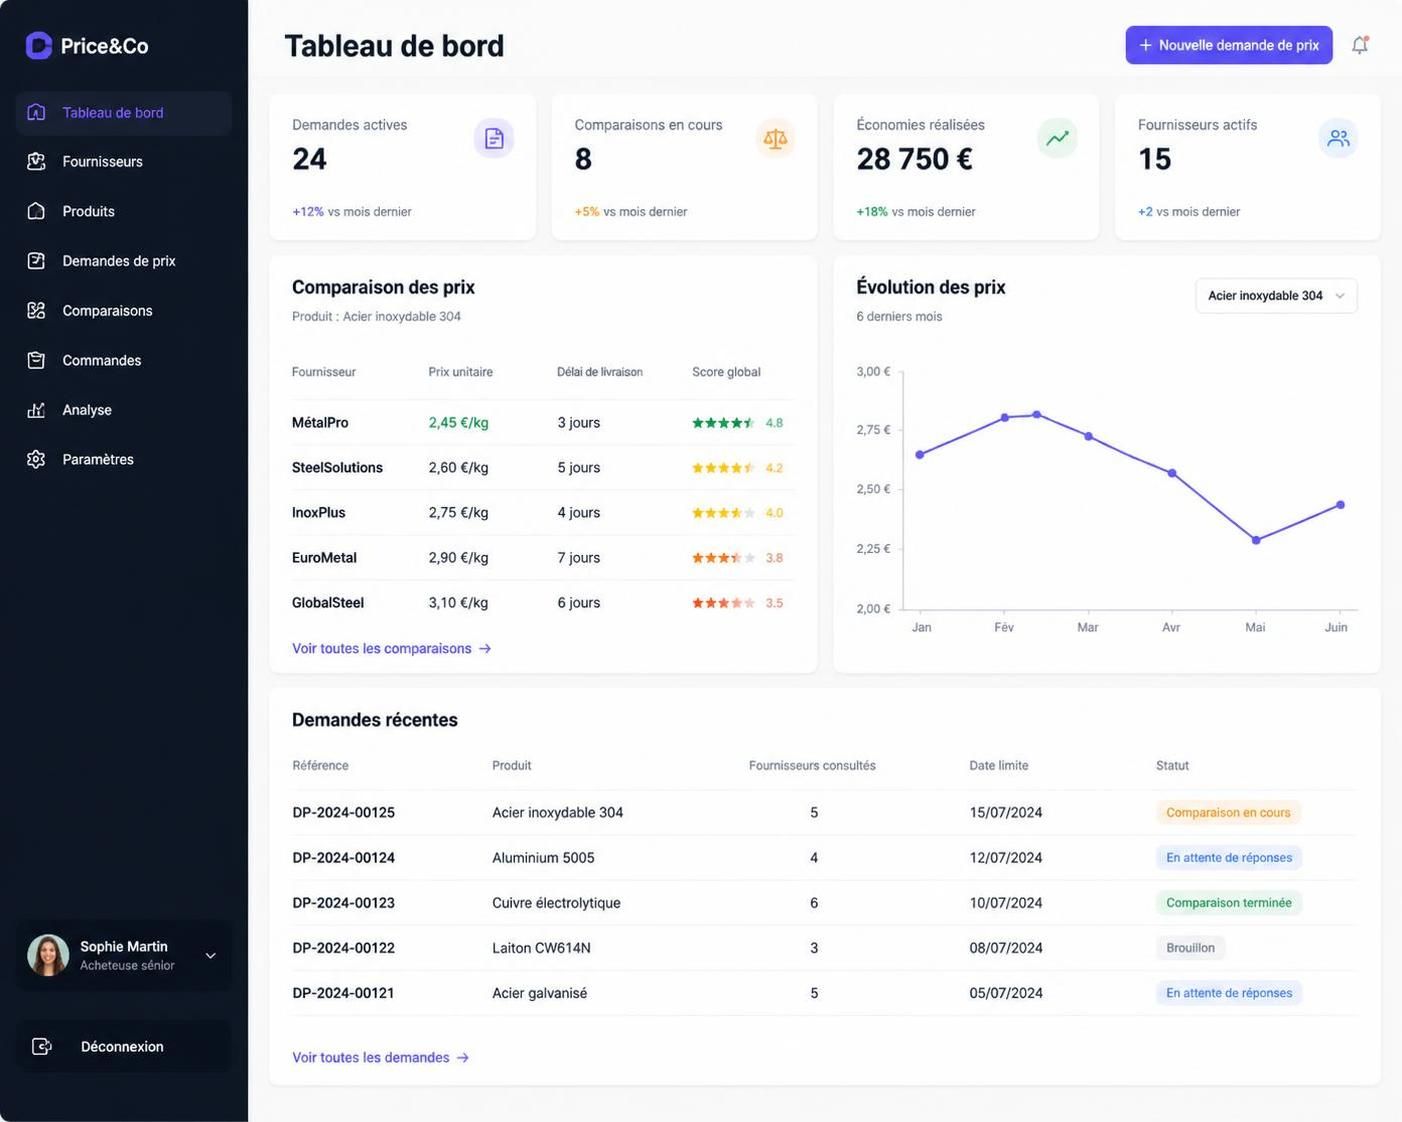This screenshot has height=1122, width=1402.
Task: Click the Paramètres gear icon in sidebar
Action: pyautogui.click(x=36, y=459)
